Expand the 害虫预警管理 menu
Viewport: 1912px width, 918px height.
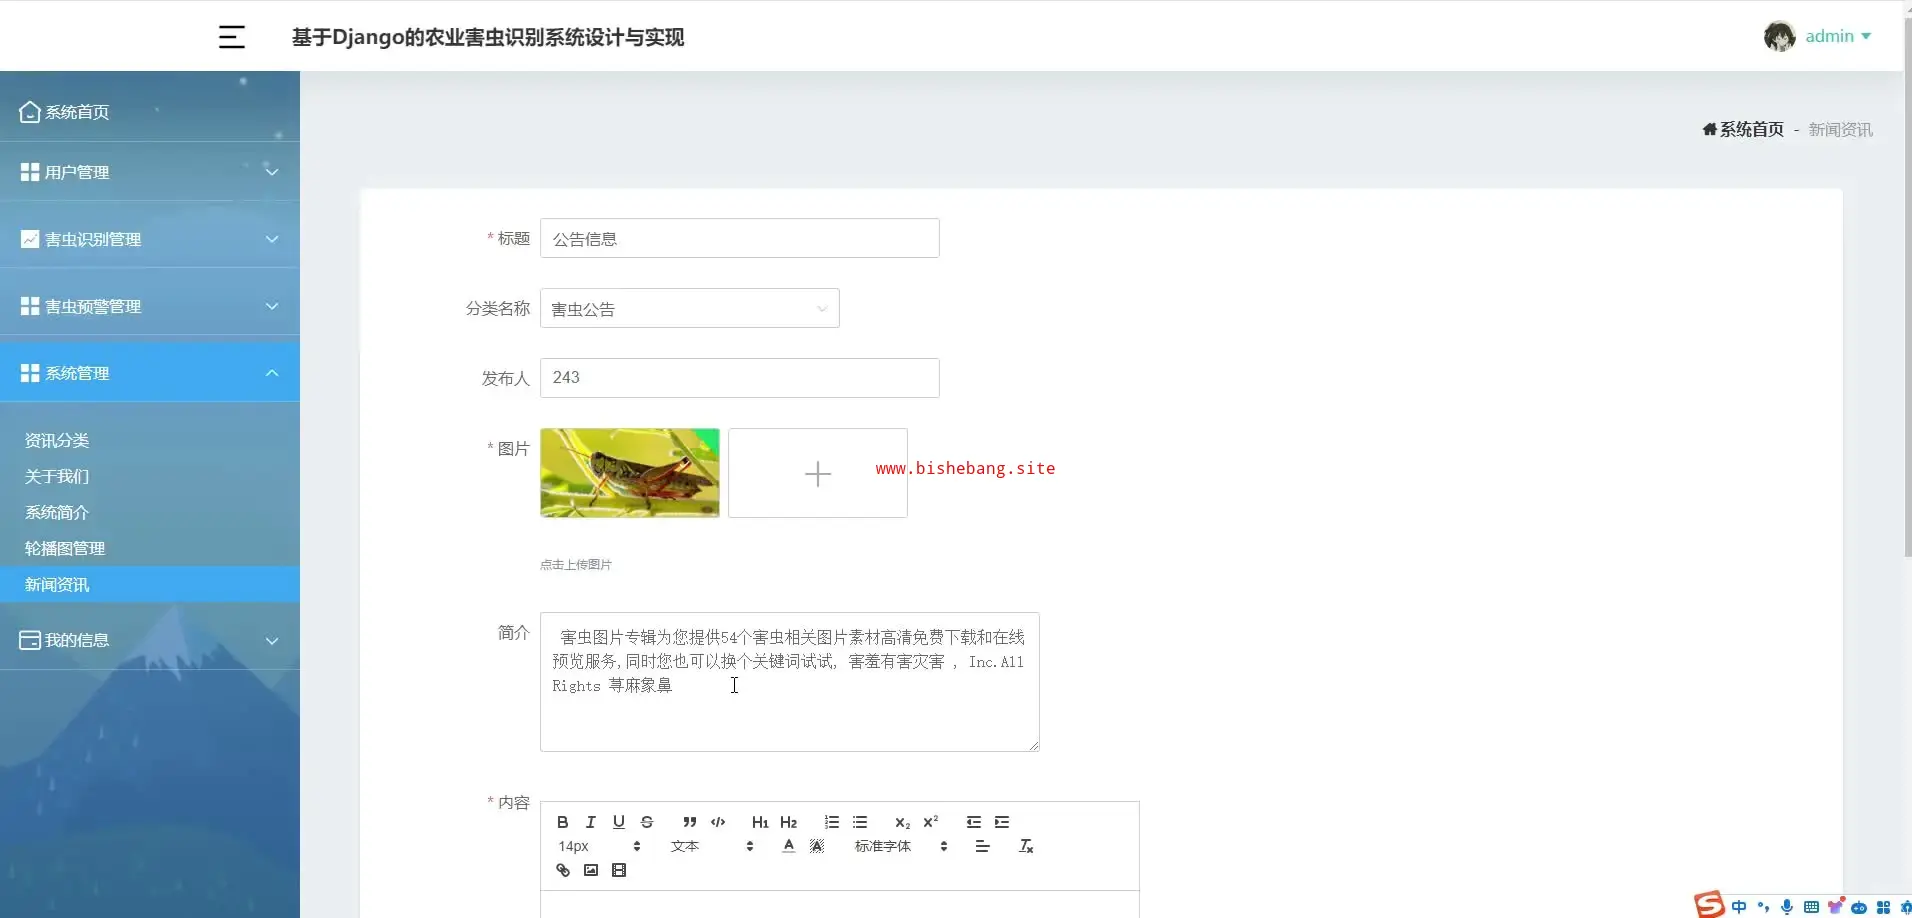point(150,306)
